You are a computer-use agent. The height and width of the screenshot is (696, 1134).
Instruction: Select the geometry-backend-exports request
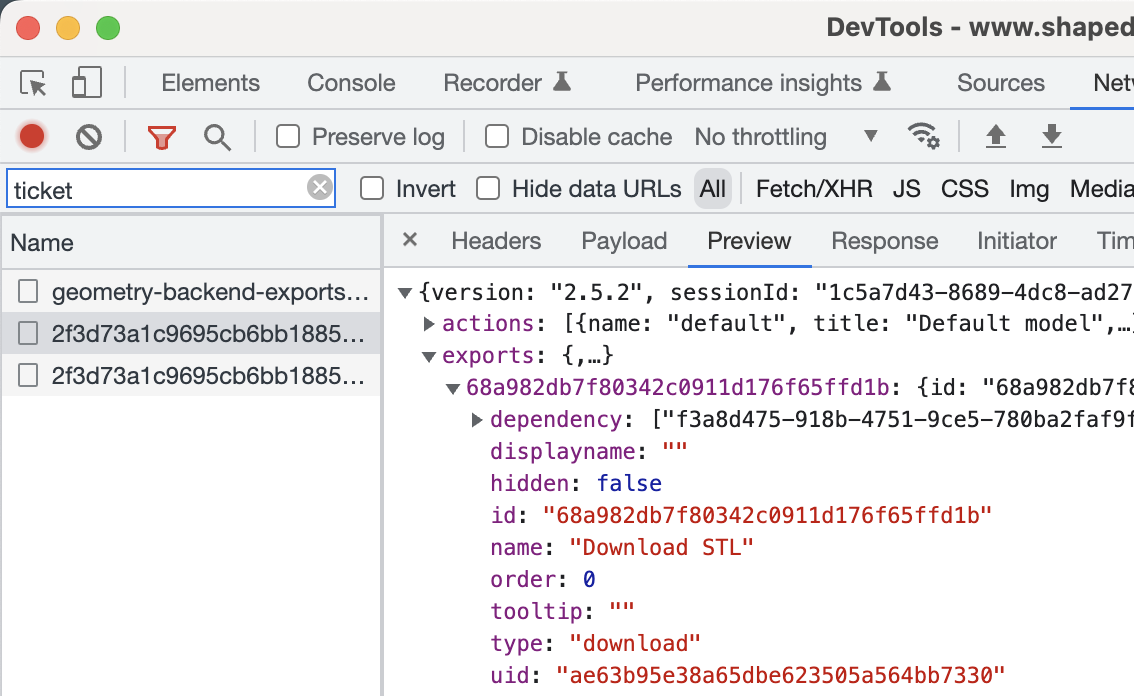click(209, 292)
